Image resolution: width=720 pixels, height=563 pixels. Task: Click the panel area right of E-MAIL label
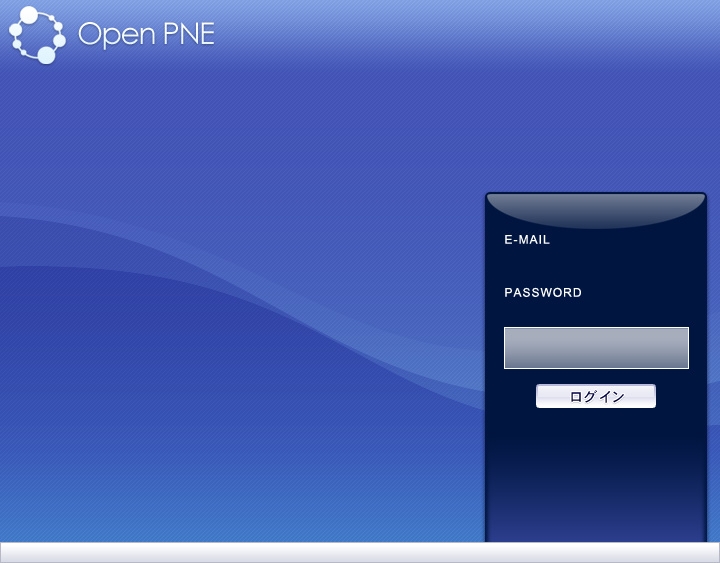[x=630, y=240]
